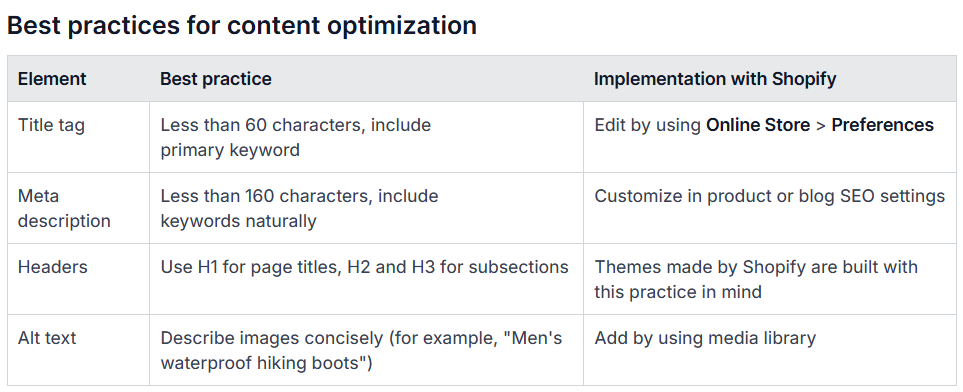The height and width of the screenshot is (392, 963).
Task: Click the 'Use H1 for page titles' cell
Action: [367, 279]
